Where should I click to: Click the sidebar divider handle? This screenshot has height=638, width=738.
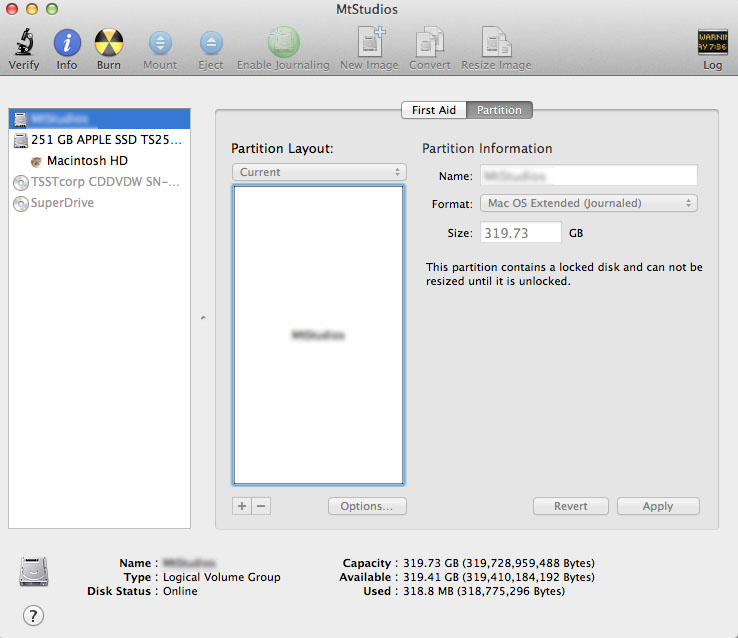203,318
